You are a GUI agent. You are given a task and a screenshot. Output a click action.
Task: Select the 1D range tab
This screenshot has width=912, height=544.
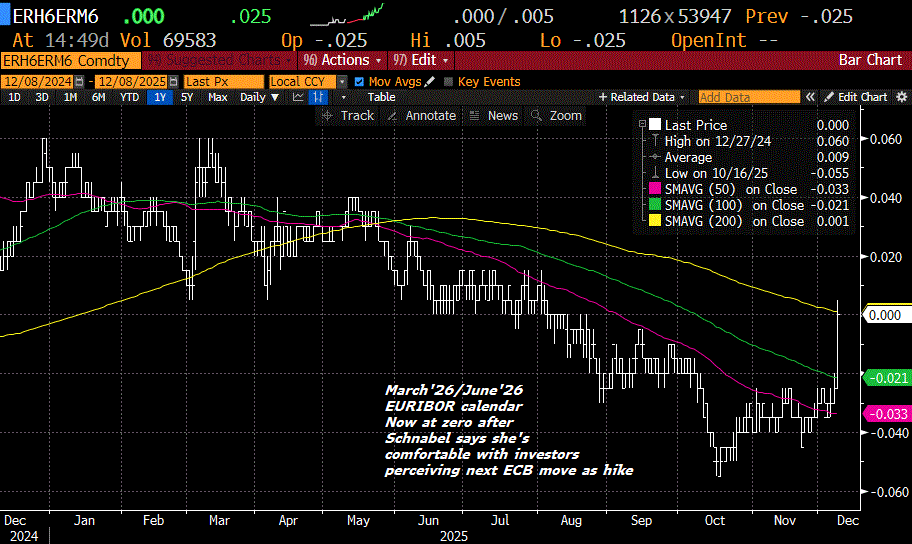point(14,97)
